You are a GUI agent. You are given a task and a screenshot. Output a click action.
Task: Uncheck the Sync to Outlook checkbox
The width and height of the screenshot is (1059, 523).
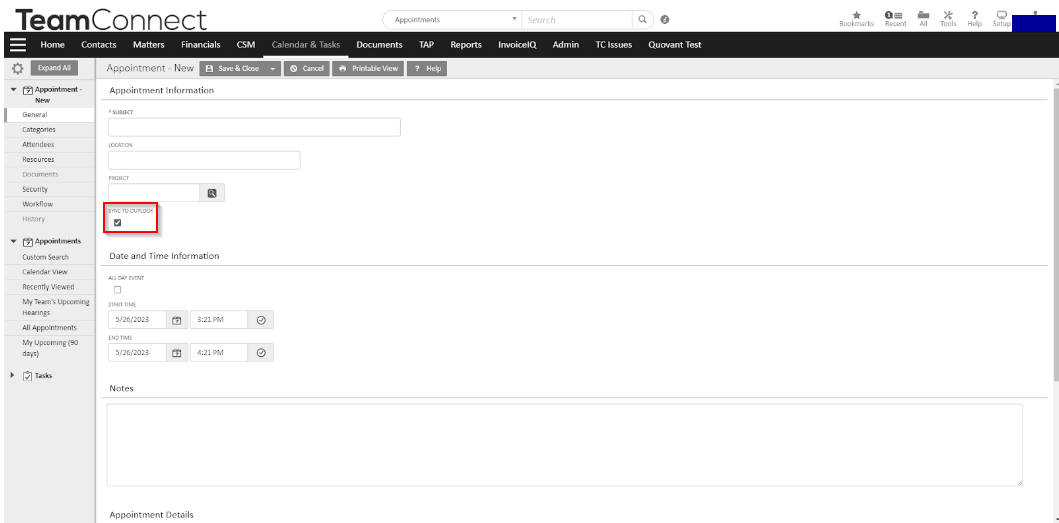click(x=118, y=223)
